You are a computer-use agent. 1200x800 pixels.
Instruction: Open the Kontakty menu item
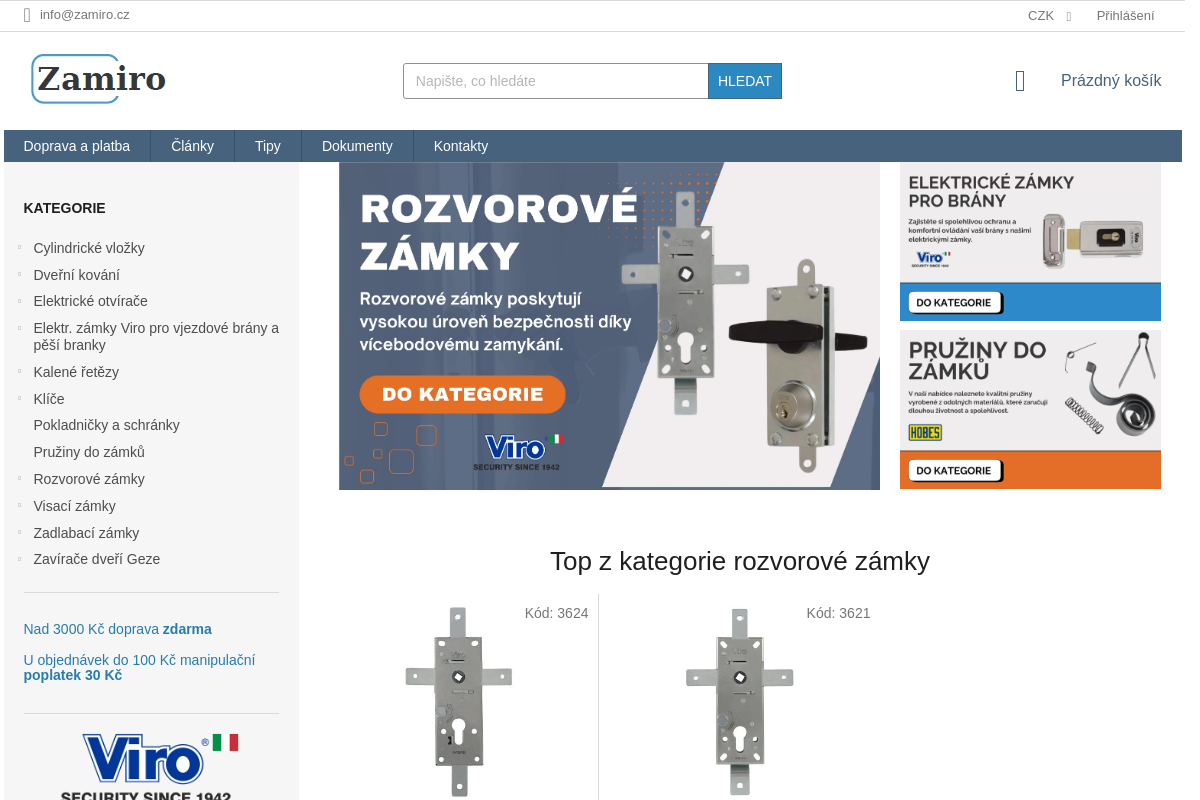coord(461,146)
